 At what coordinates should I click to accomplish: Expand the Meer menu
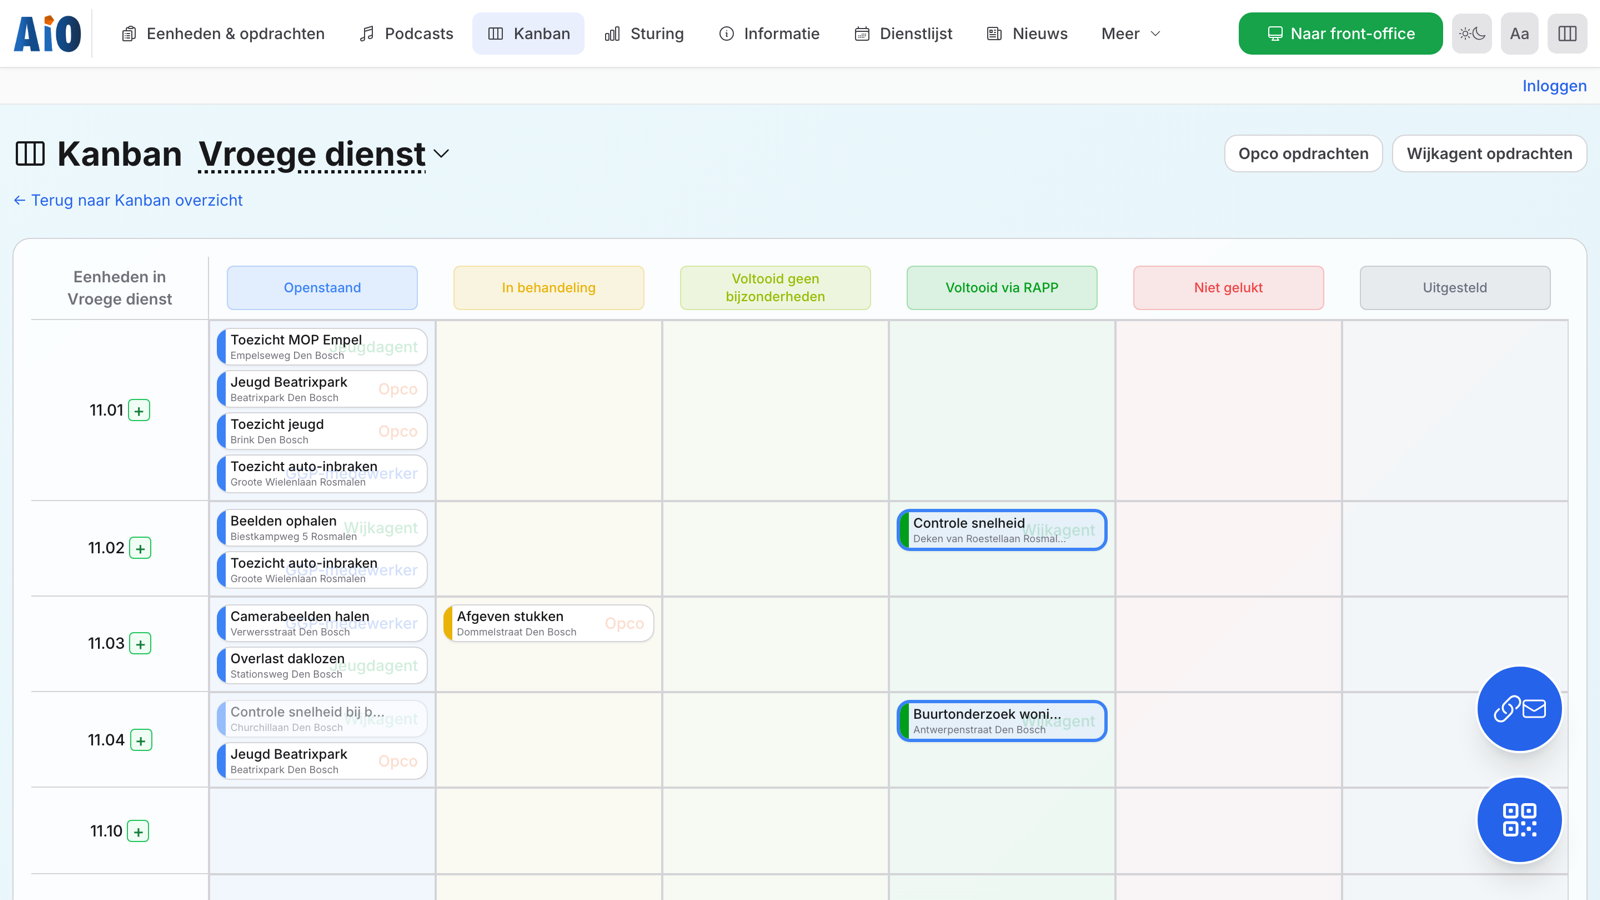[x=1131, y=34]
